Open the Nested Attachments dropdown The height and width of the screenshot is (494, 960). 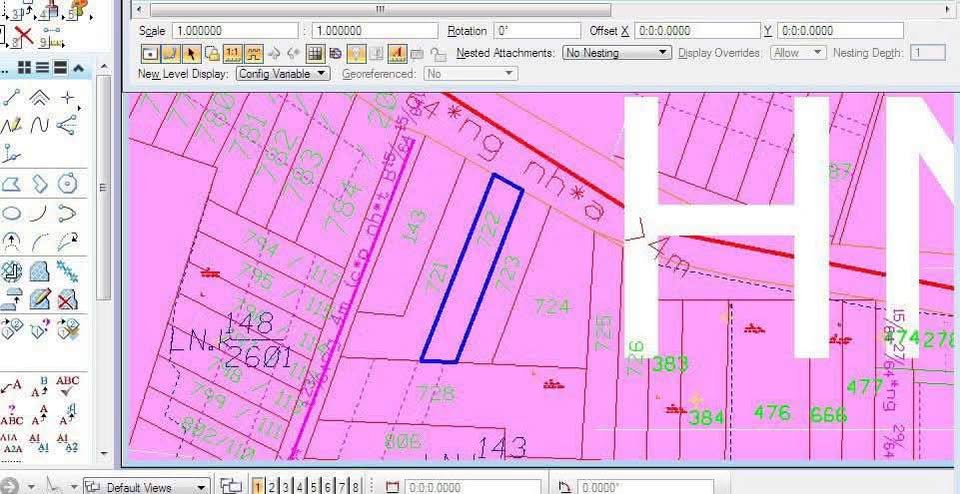click(x=616, y=52)
